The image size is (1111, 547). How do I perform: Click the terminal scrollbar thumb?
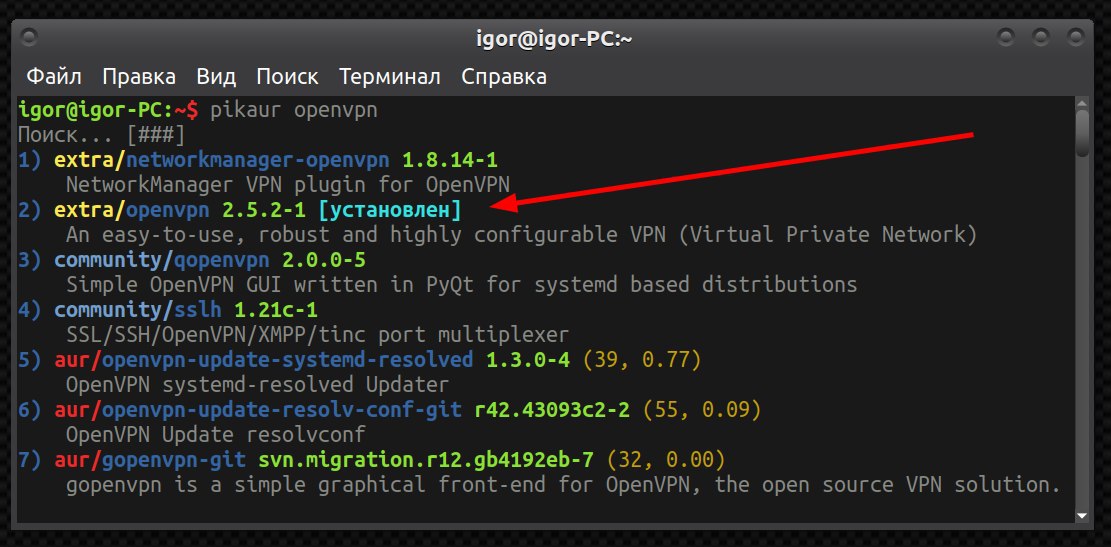point(1082,134)
